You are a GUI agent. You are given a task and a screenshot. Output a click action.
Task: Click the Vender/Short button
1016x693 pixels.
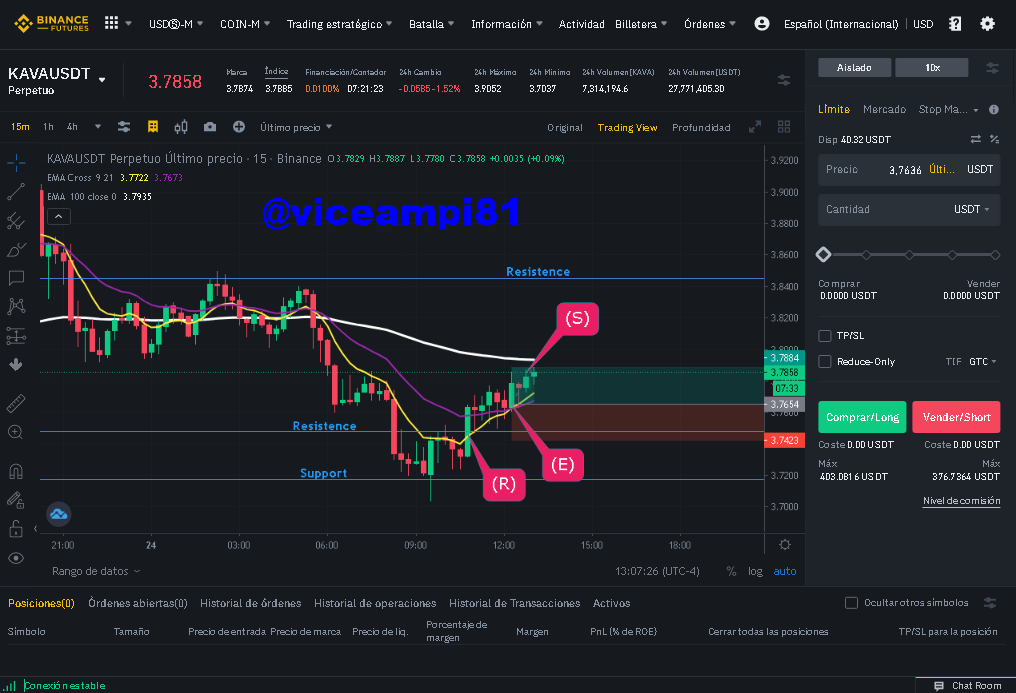tap(956, 417)
